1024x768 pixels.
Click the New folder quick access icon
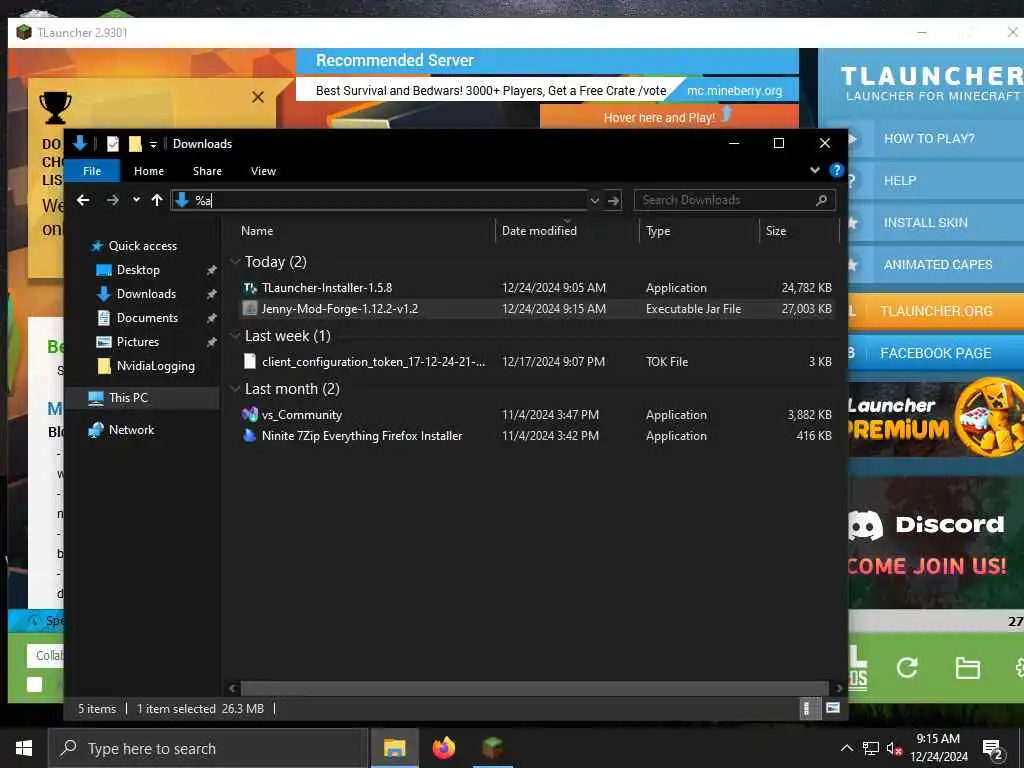[x=135, y=144]
